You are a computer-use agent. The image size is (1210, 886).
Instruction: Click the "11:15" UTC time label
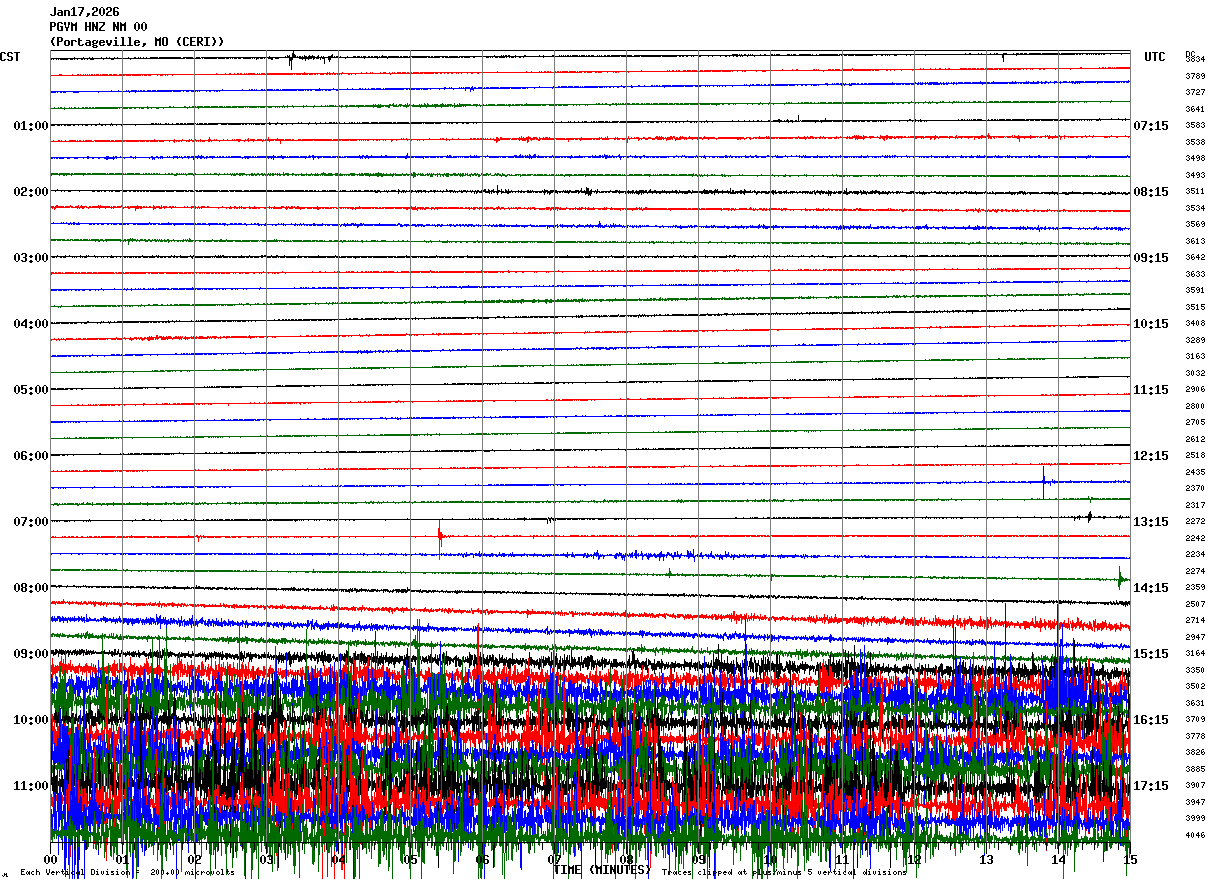click(x=1151, y=390)
